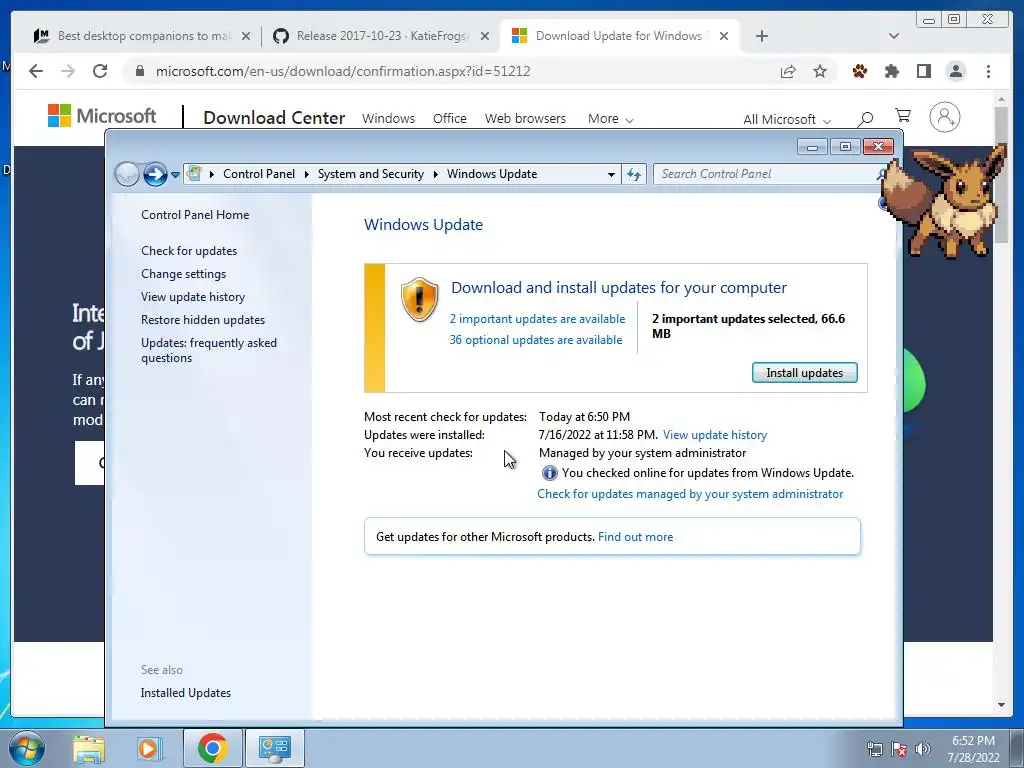Click the Chrome forward arrow icon
Viewport: 1024px width, 768px height.
(x=67, y=71)
